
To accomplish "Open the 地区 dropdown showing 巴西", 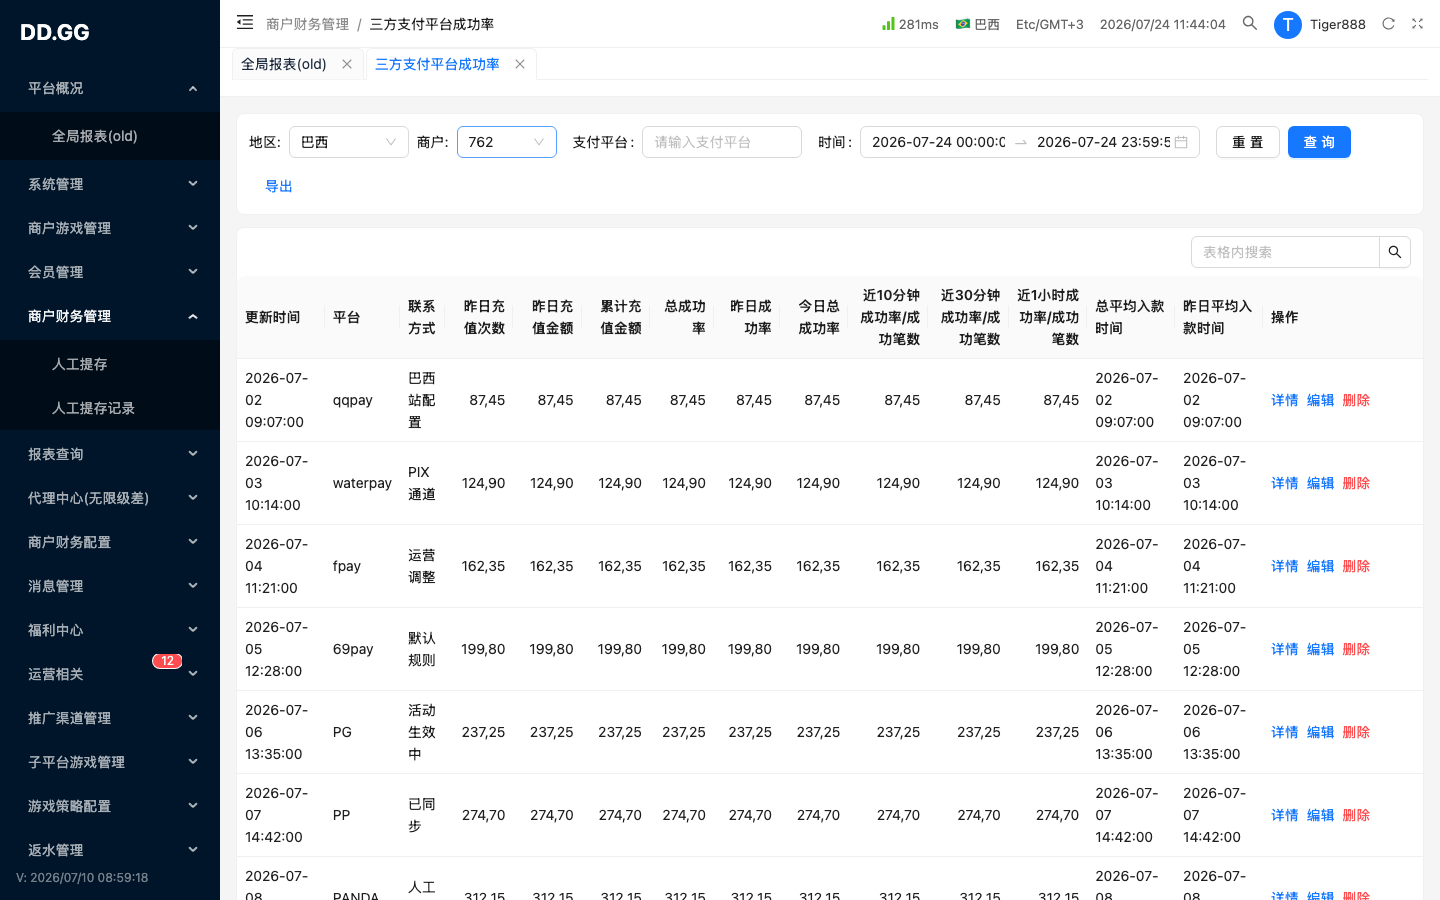I will [x=349, y=142].
